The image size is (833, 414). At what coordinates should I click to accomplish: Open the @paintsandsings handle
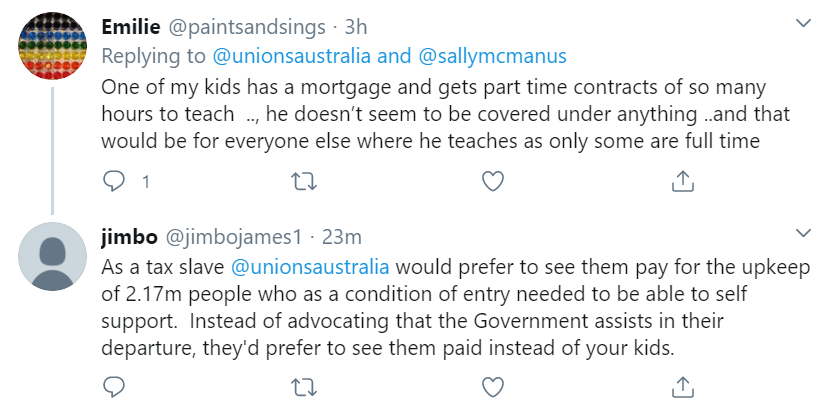240,22
